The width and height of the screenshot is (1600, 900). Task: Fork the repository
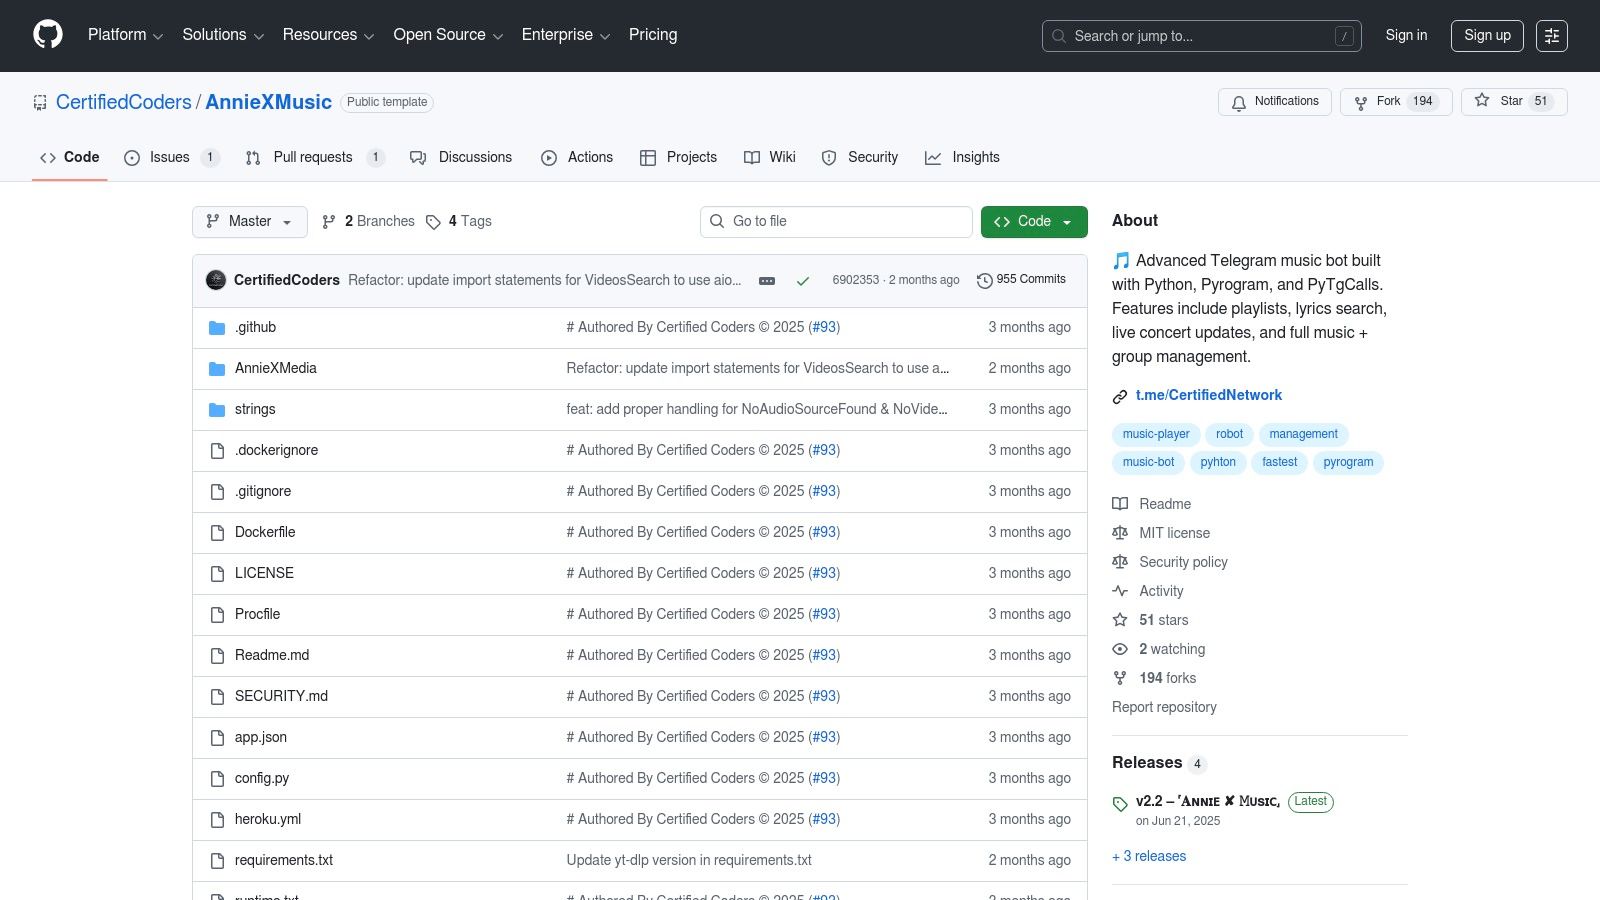[x=1396, y=102]
